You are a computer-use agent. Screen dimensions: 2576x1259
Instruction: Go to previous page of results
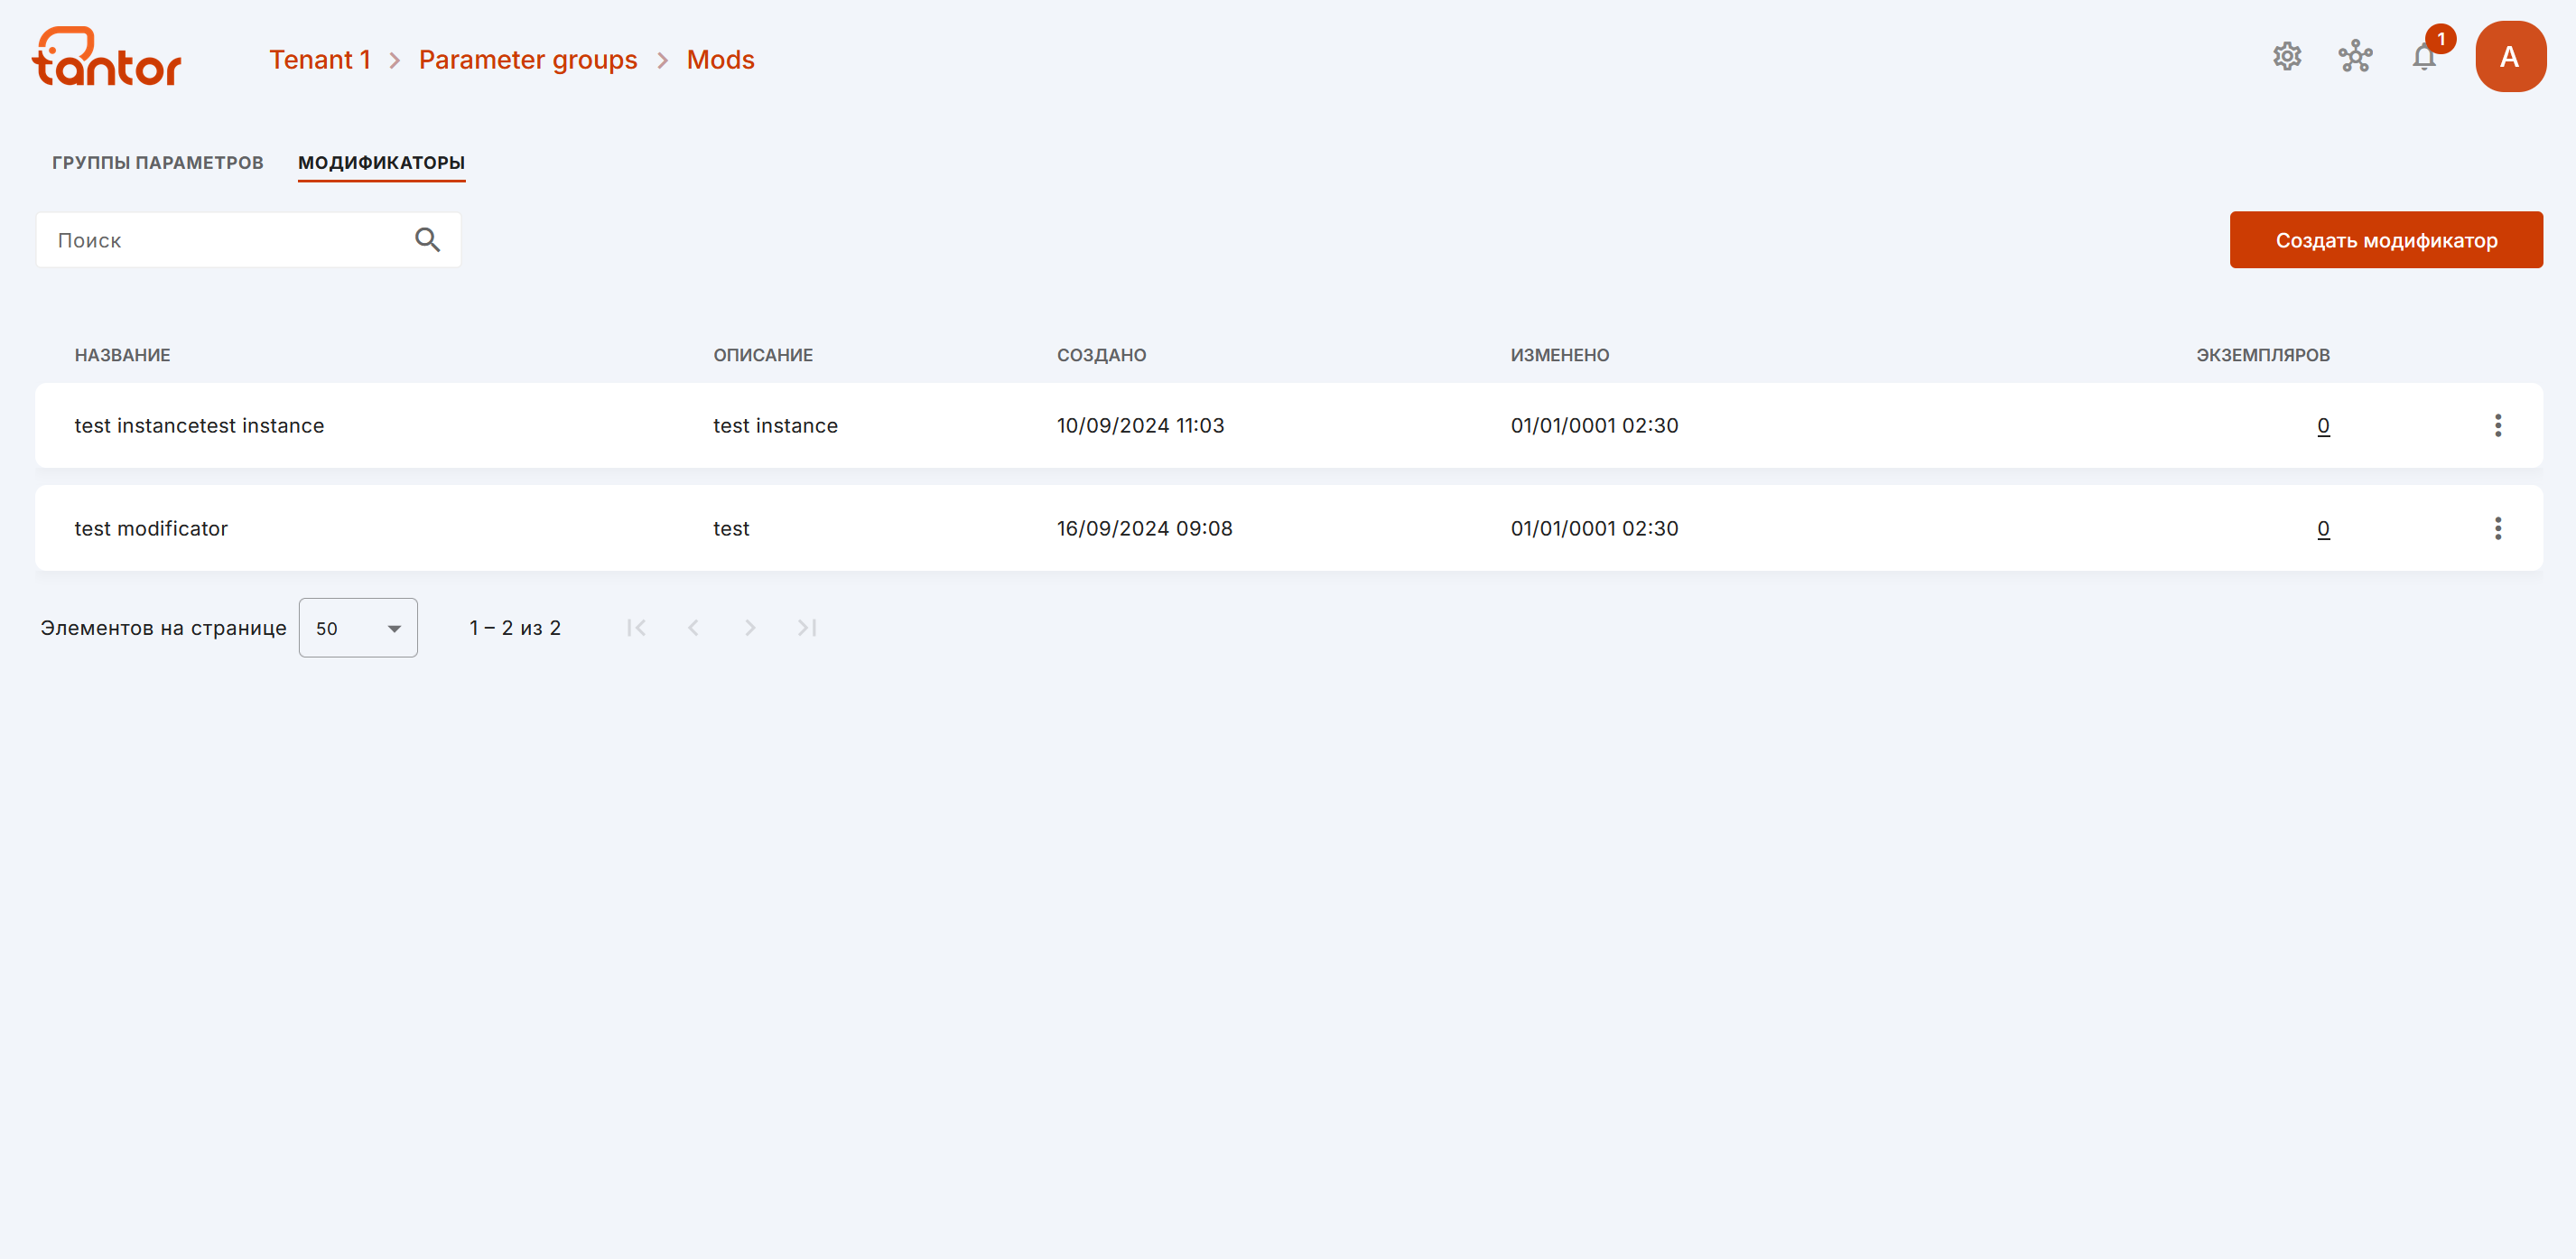pyautogui.click(x=693, y=628)
